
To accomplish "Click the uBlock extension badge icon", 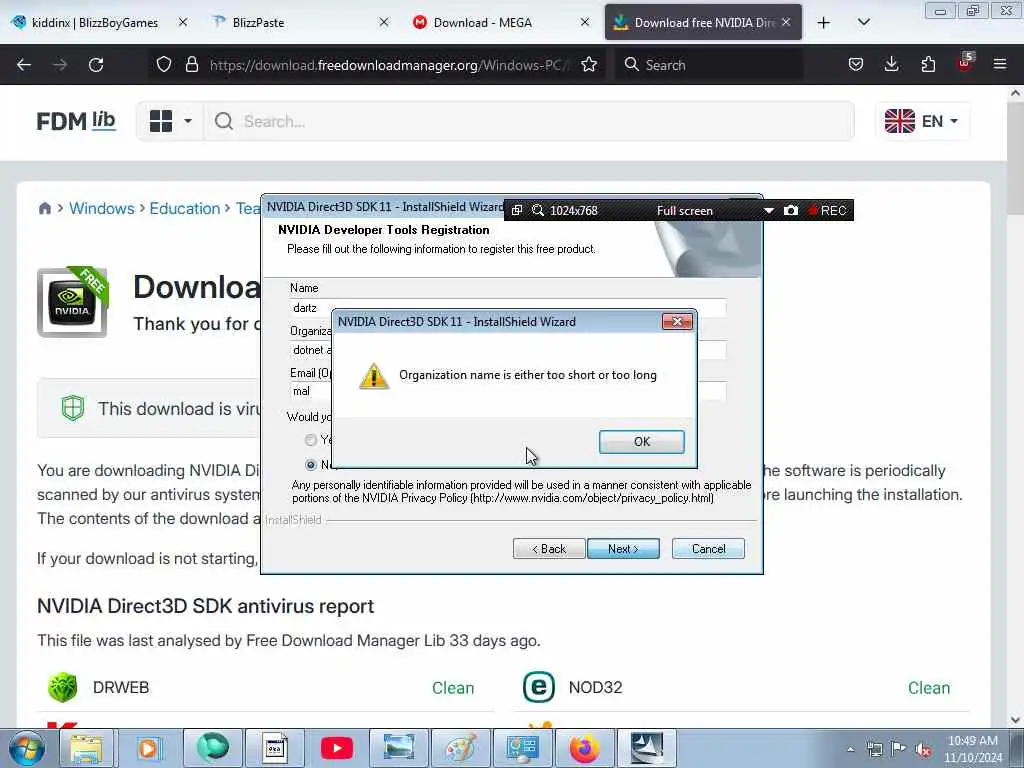I will coord(965,63).
